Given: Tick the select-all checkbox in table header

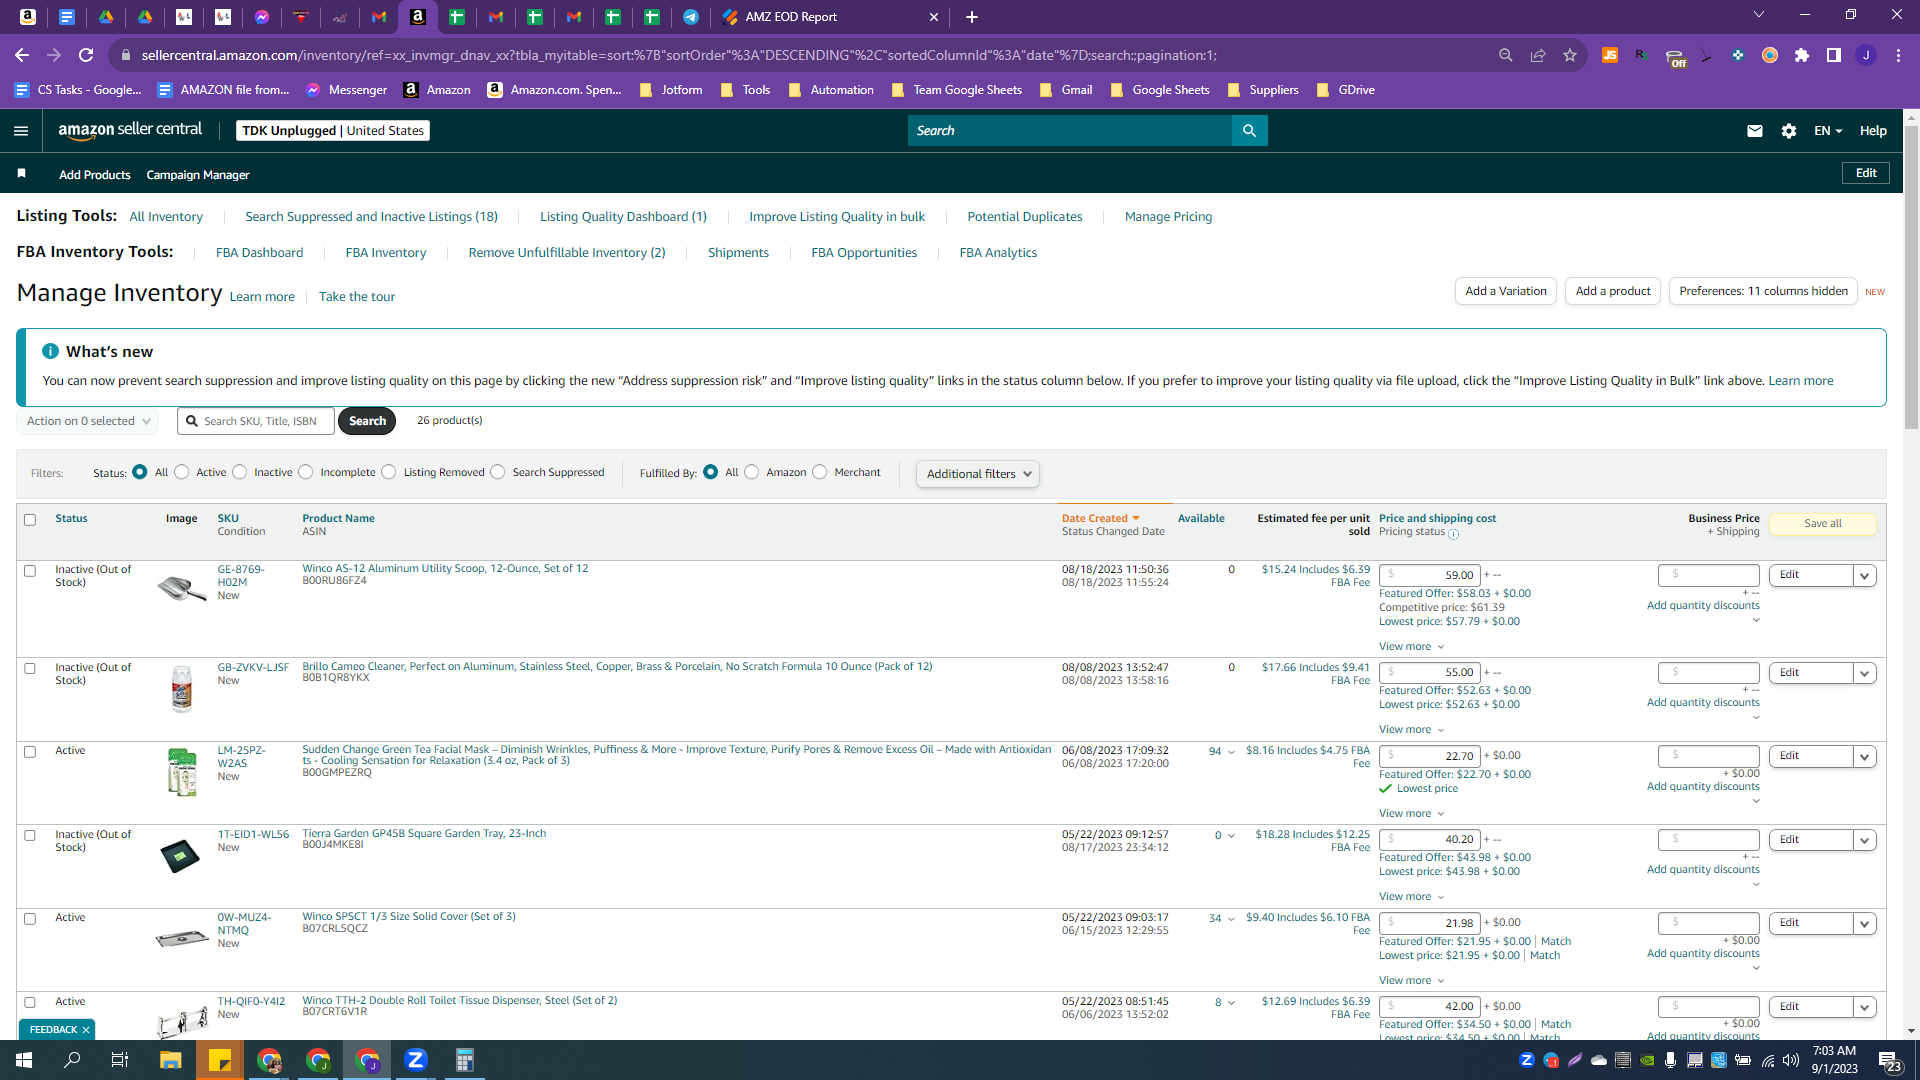Looking at the screenshot, I should (30, 520).
